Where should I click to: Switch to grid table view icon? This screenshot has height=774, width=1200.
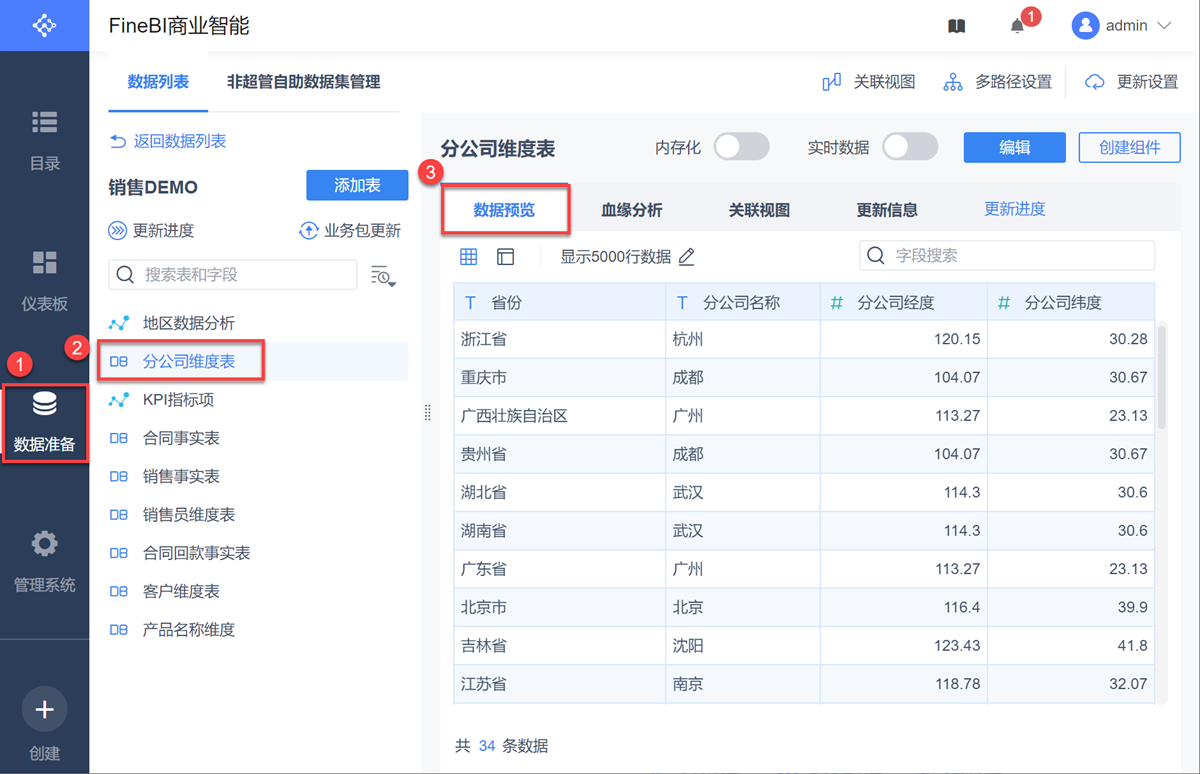tap(468, 257)
